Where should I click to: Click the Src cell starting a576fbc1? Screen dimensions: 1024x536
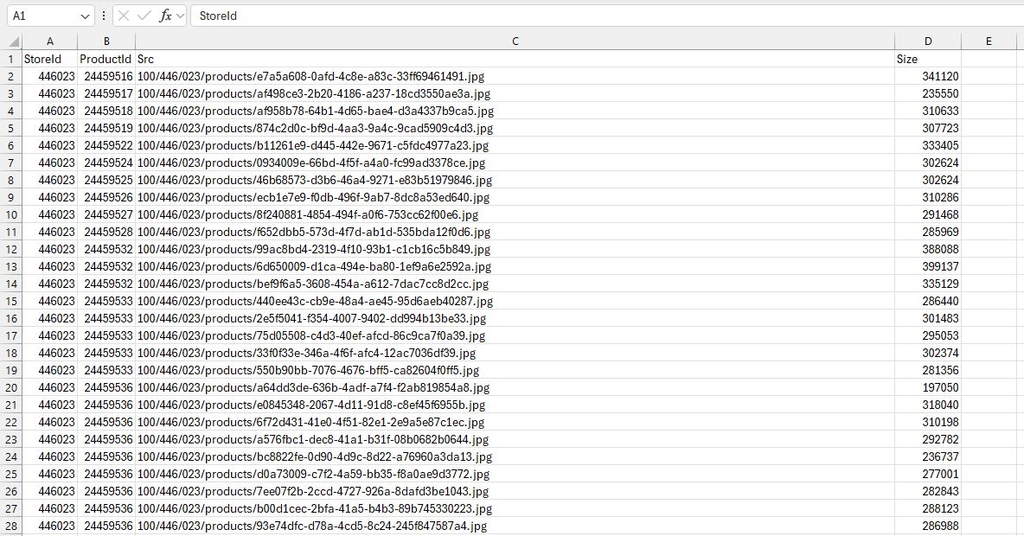click(515, 439)
